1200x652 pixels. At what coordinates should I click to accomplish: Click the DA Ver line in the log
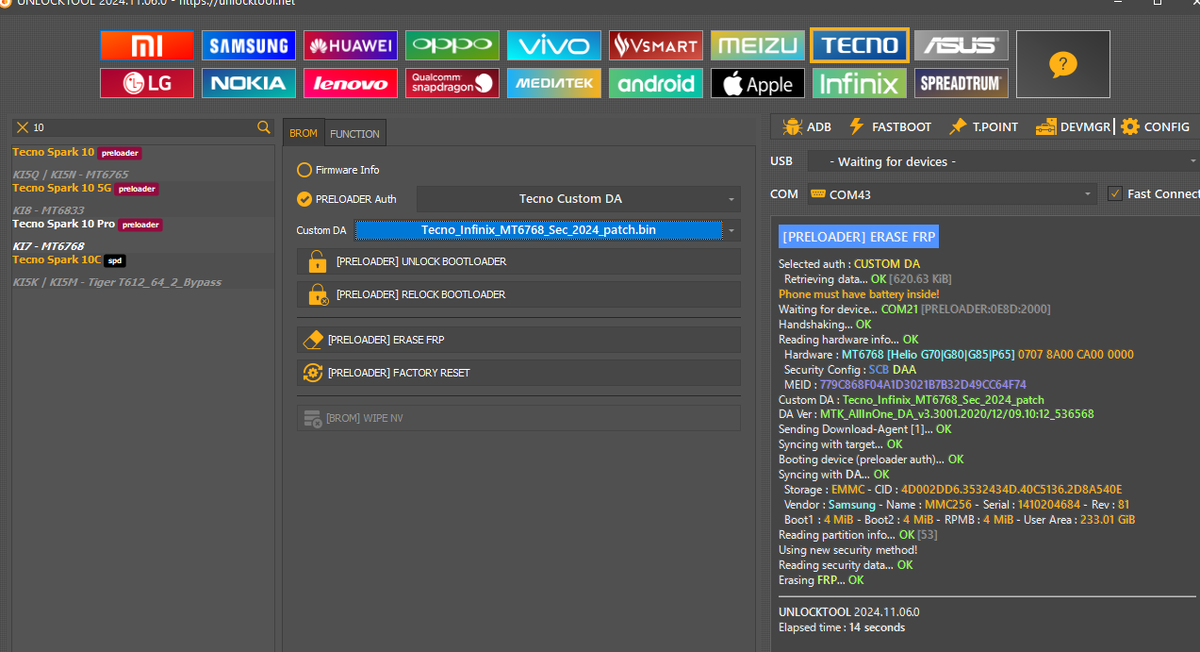(x=936, y=414)
